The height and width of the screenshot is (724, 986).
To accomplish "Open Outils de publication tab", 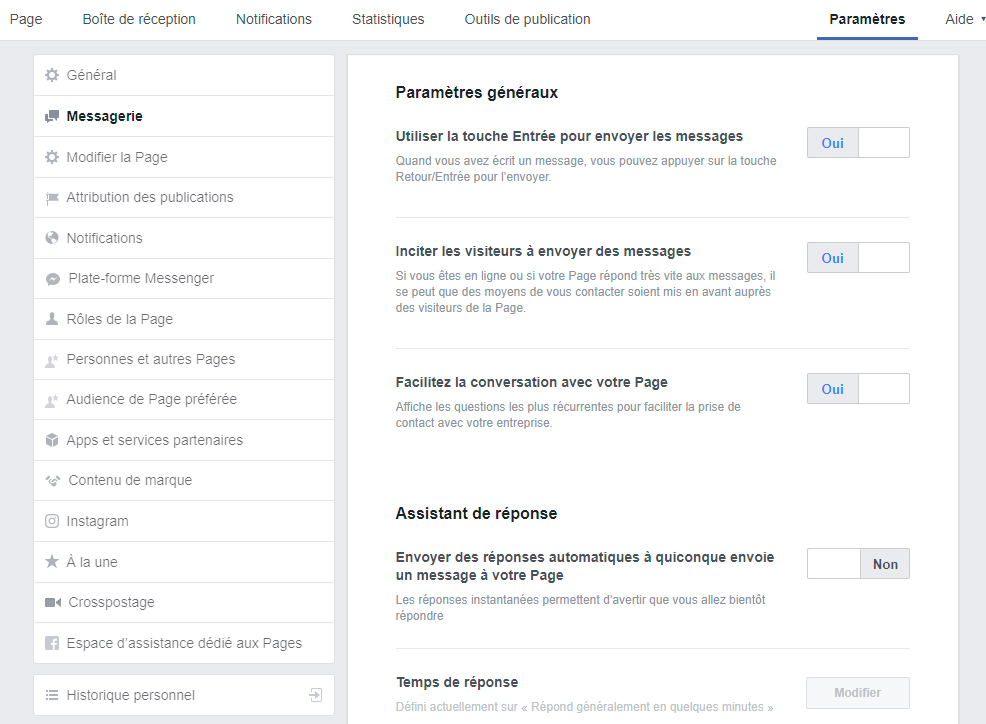I will pyautogui.click(x=527, y=19).
